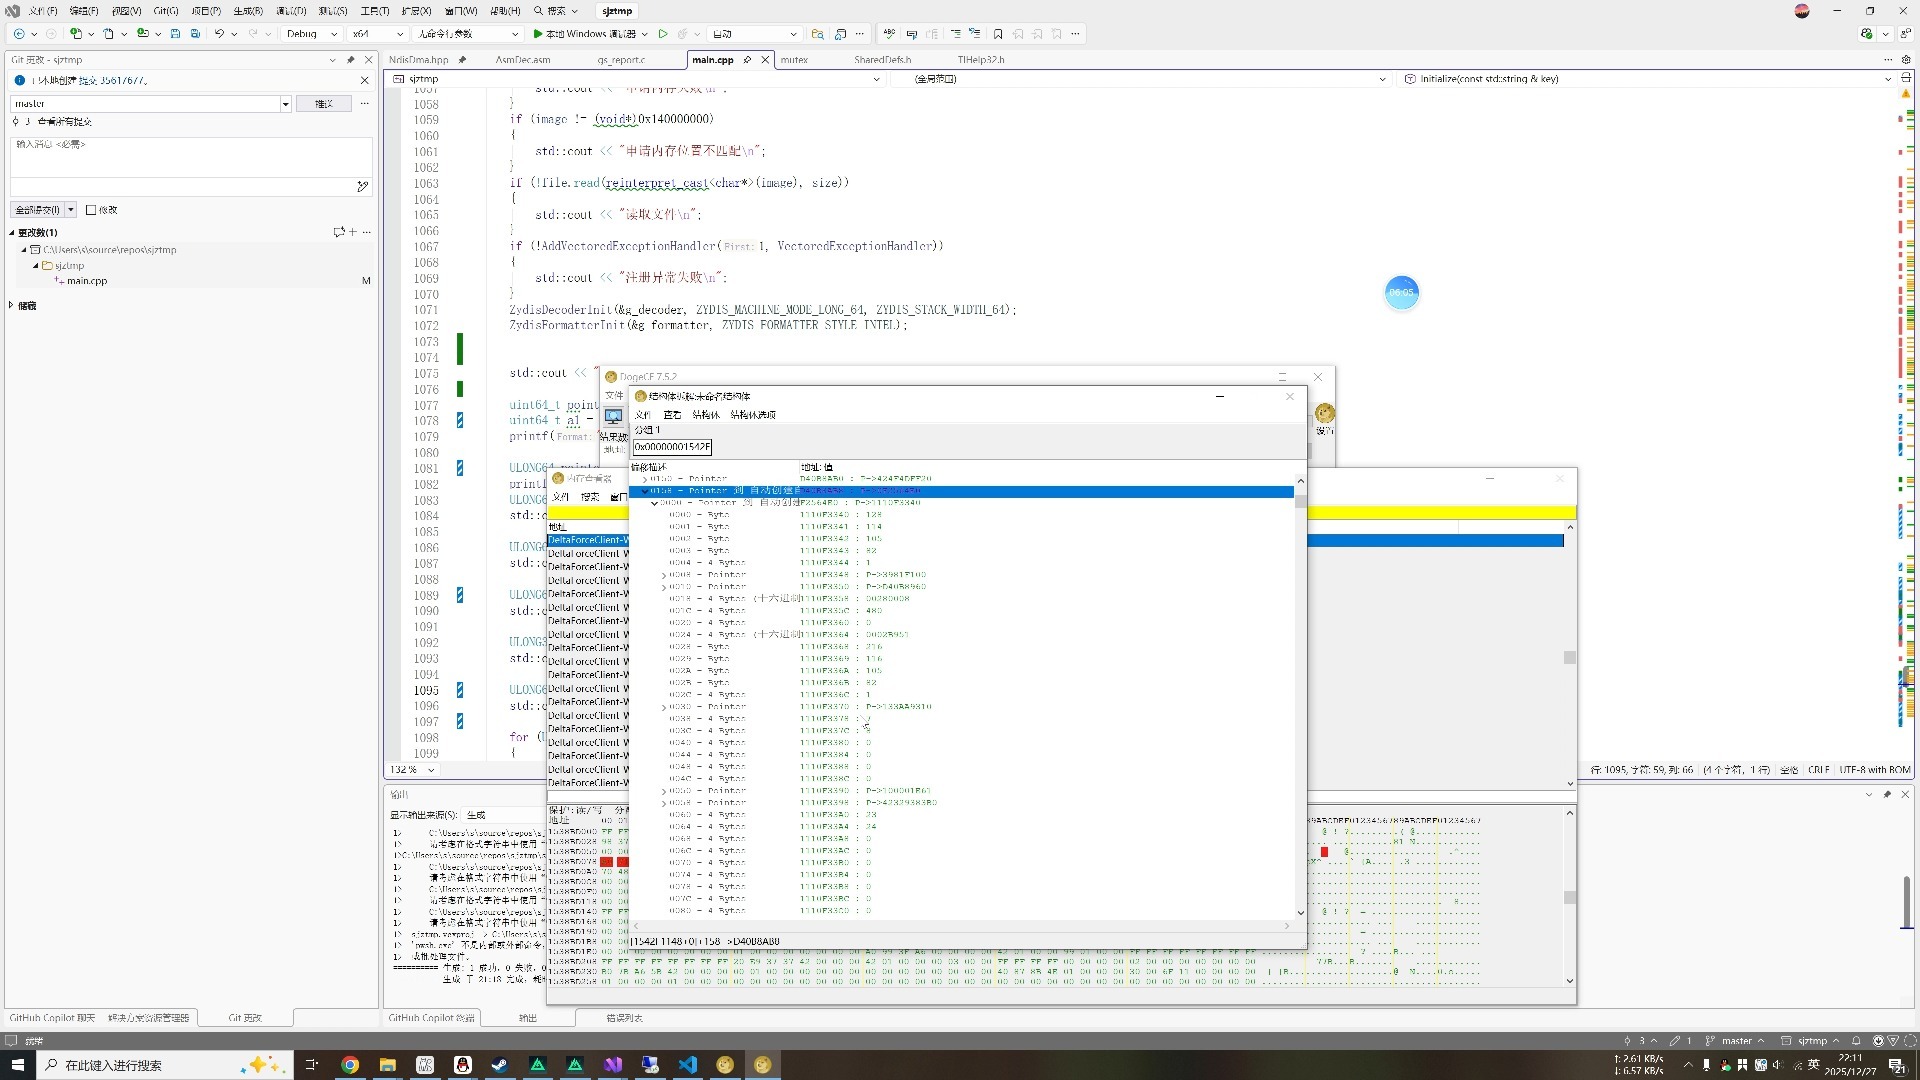Image resolution: width=1920 pixels, height=1080 pixels.
Task: Open Steam from the taskbar
Action: pyautogui.click(x=500, y=1065)
